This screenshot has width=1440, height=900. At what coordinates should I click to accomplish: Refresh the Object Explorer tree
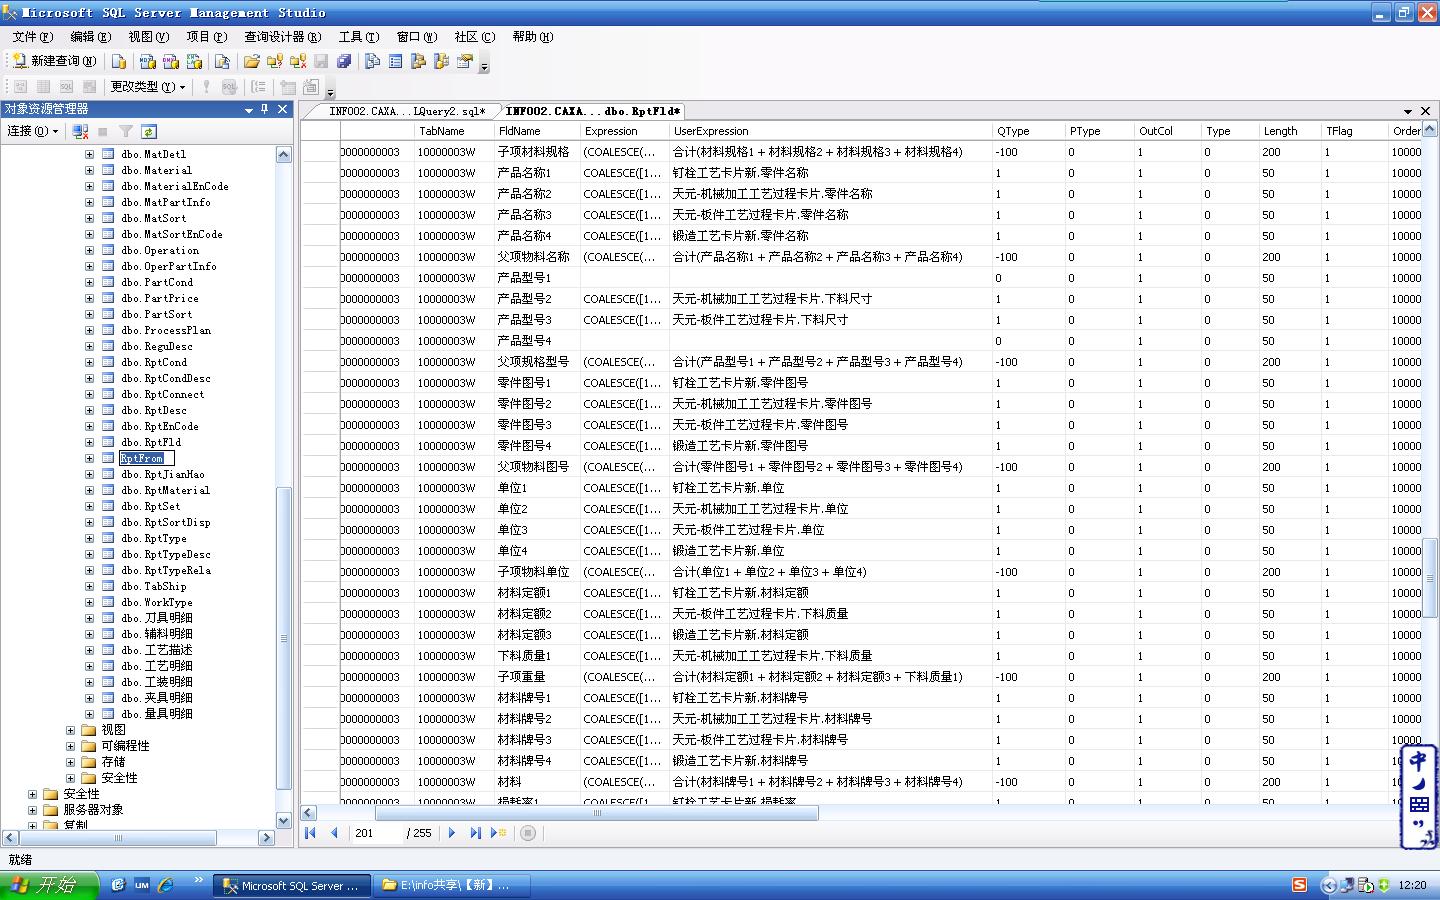[x=148, y=131]
